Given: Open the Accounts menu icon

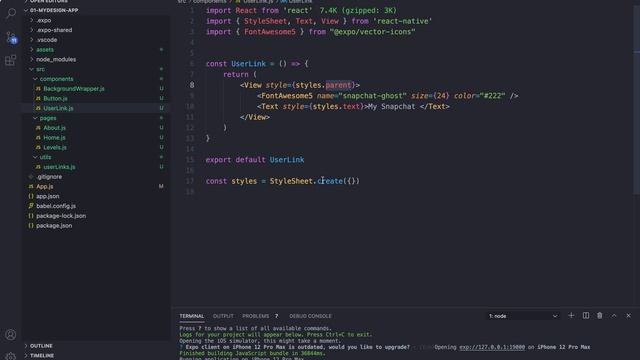Looking at the screenshot, I should click(11, 335).
